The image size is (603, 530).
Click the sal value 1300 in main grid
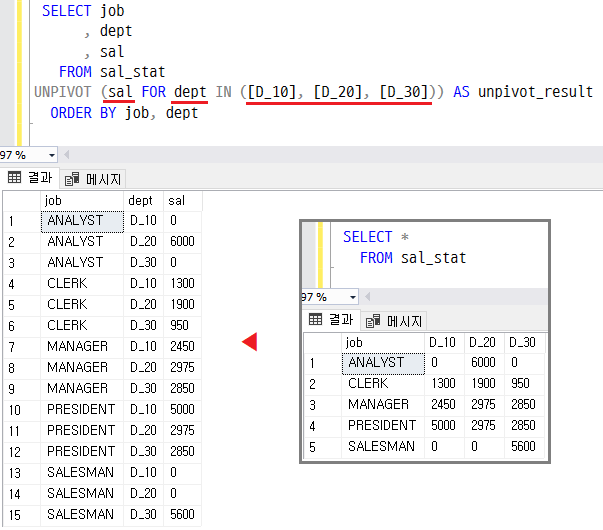pyautogui.click(x=182, y=284)
